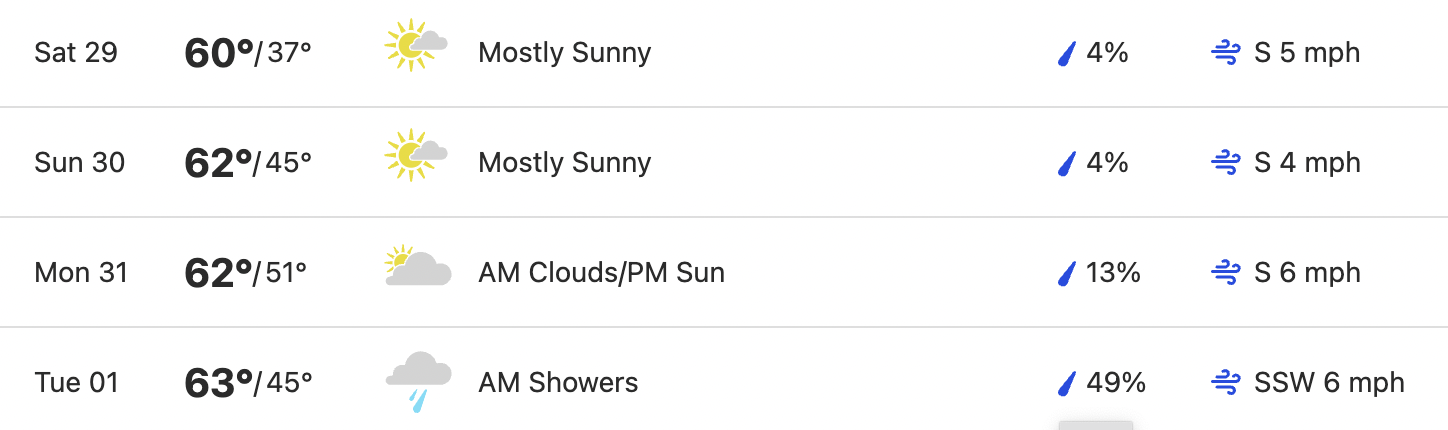Open the Tue 01 day label
The height and width of the screenshot is (430, 1448).
[x=76, y=383]
